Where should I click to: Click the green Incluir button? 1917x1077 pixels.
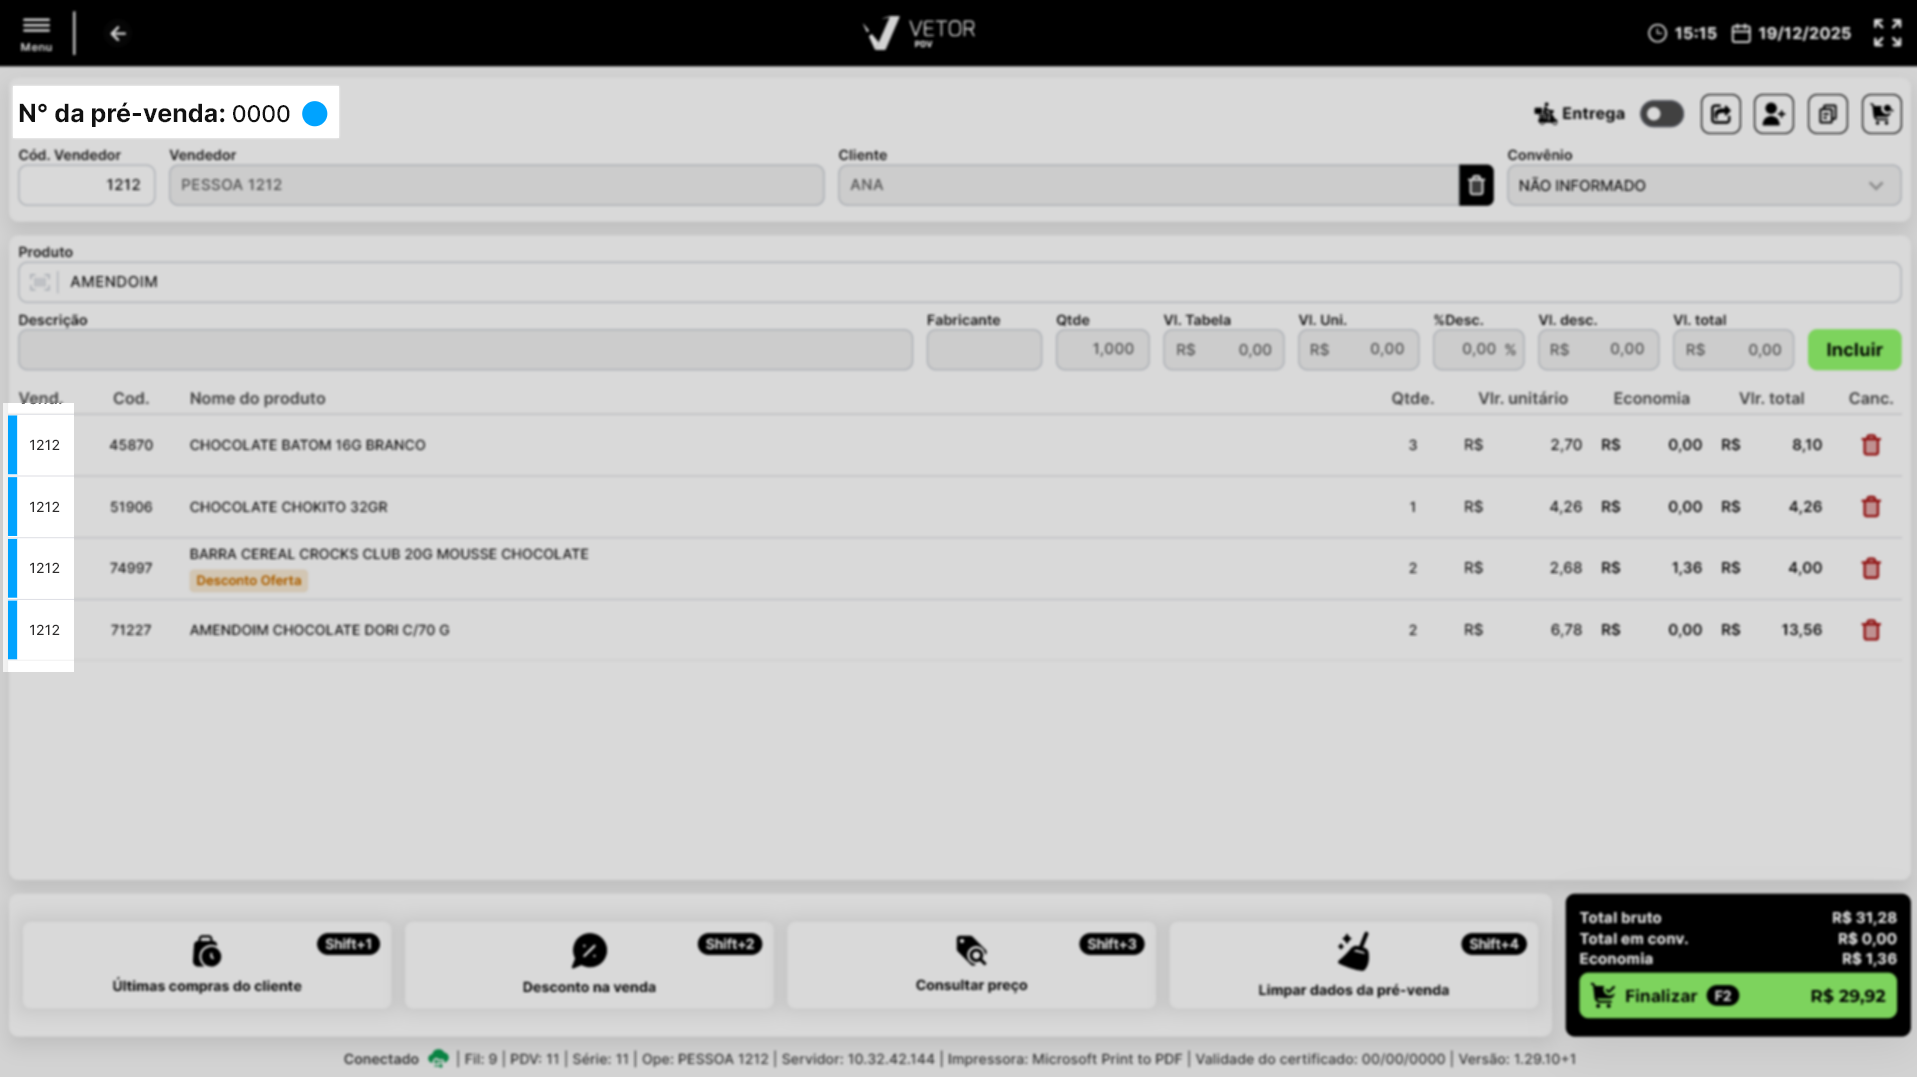pyautogui.click(x=1854, y=350)
